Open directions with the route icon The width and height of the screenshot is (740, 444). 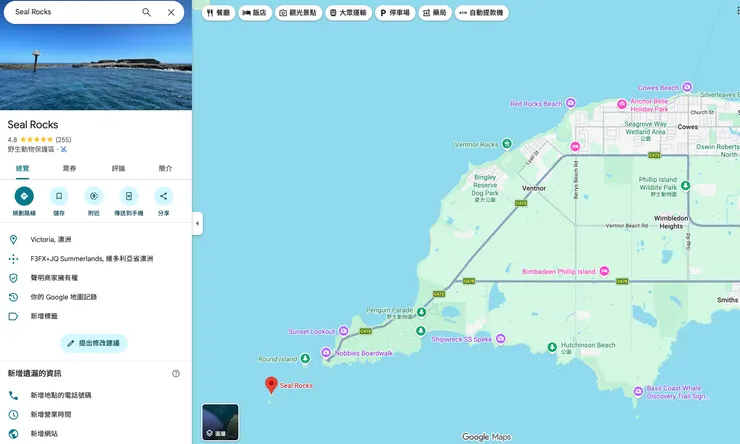24,196
